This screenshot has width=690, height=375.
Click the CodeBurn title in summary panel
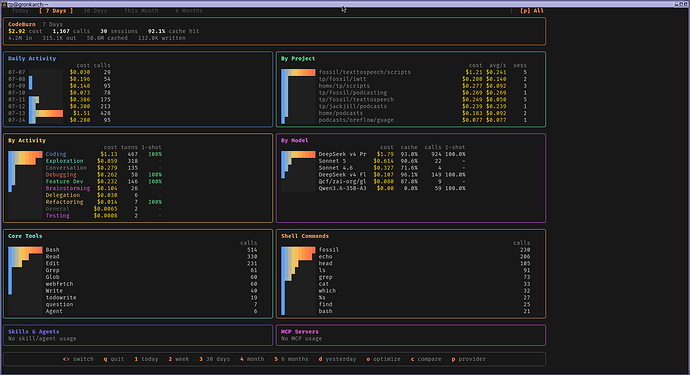pos(22,24)
